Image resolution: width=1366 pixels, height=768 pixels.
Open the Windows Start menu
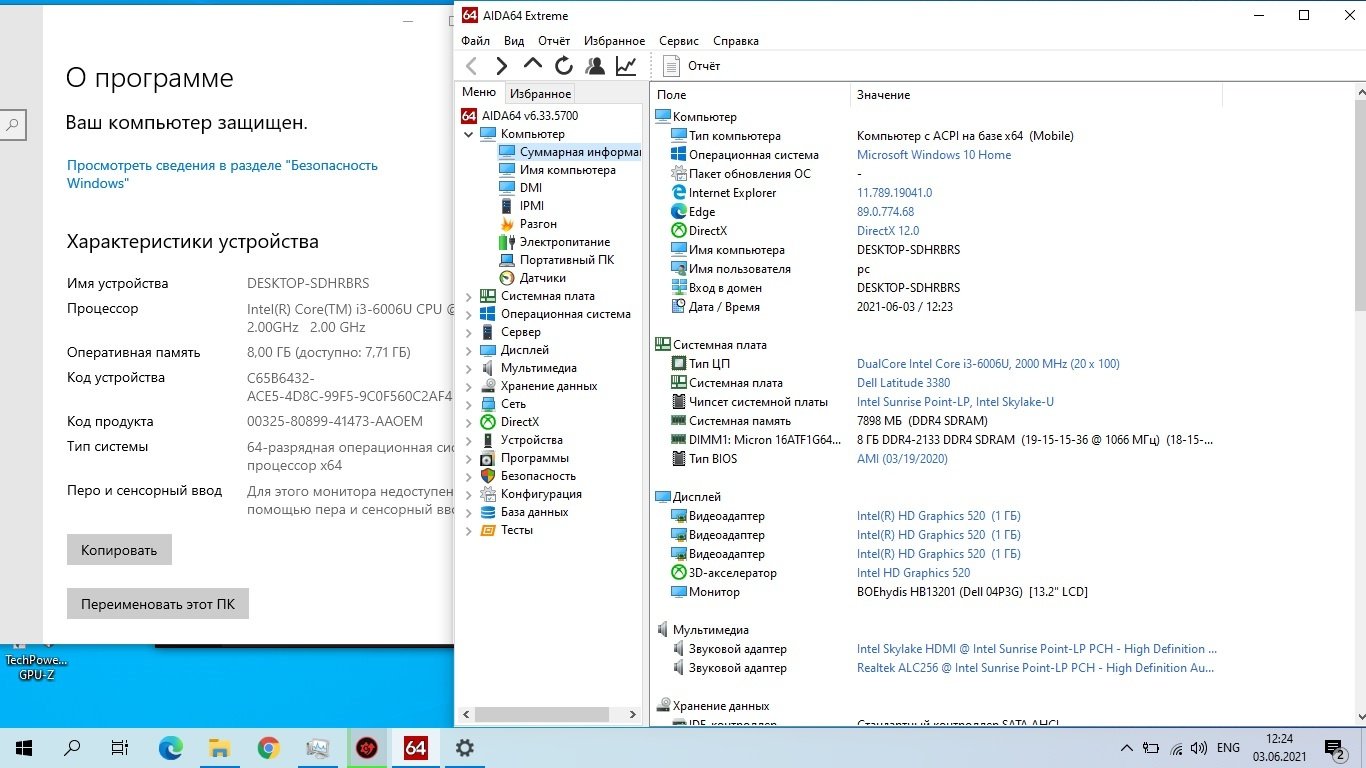pos(24,748)
